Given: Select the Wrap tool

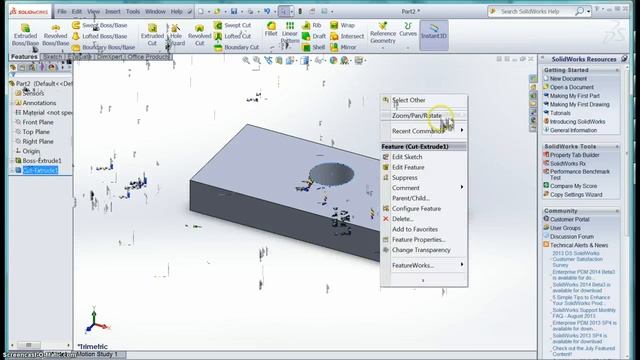Looking at the screenshot, I should pyautogui.click(x=342, y=25).
